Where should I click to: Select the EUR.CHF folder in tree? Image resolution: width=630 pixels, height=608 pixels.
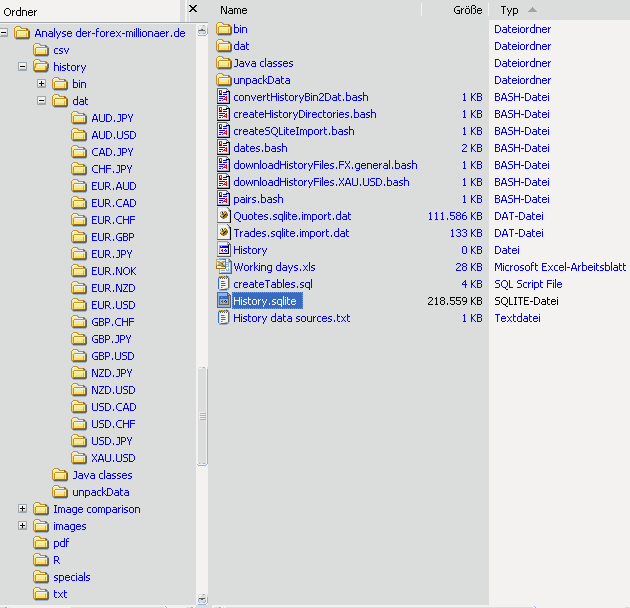click(x=113, y=220)
